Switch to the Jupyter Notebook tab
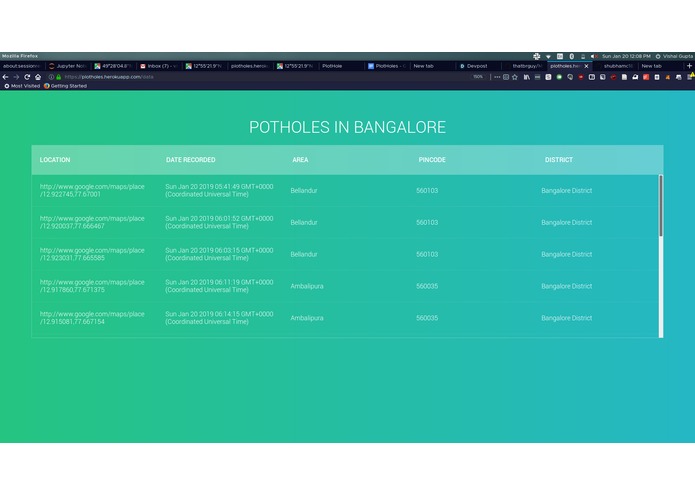This screenshot has height=494, width=695. (x=68, y=66)
